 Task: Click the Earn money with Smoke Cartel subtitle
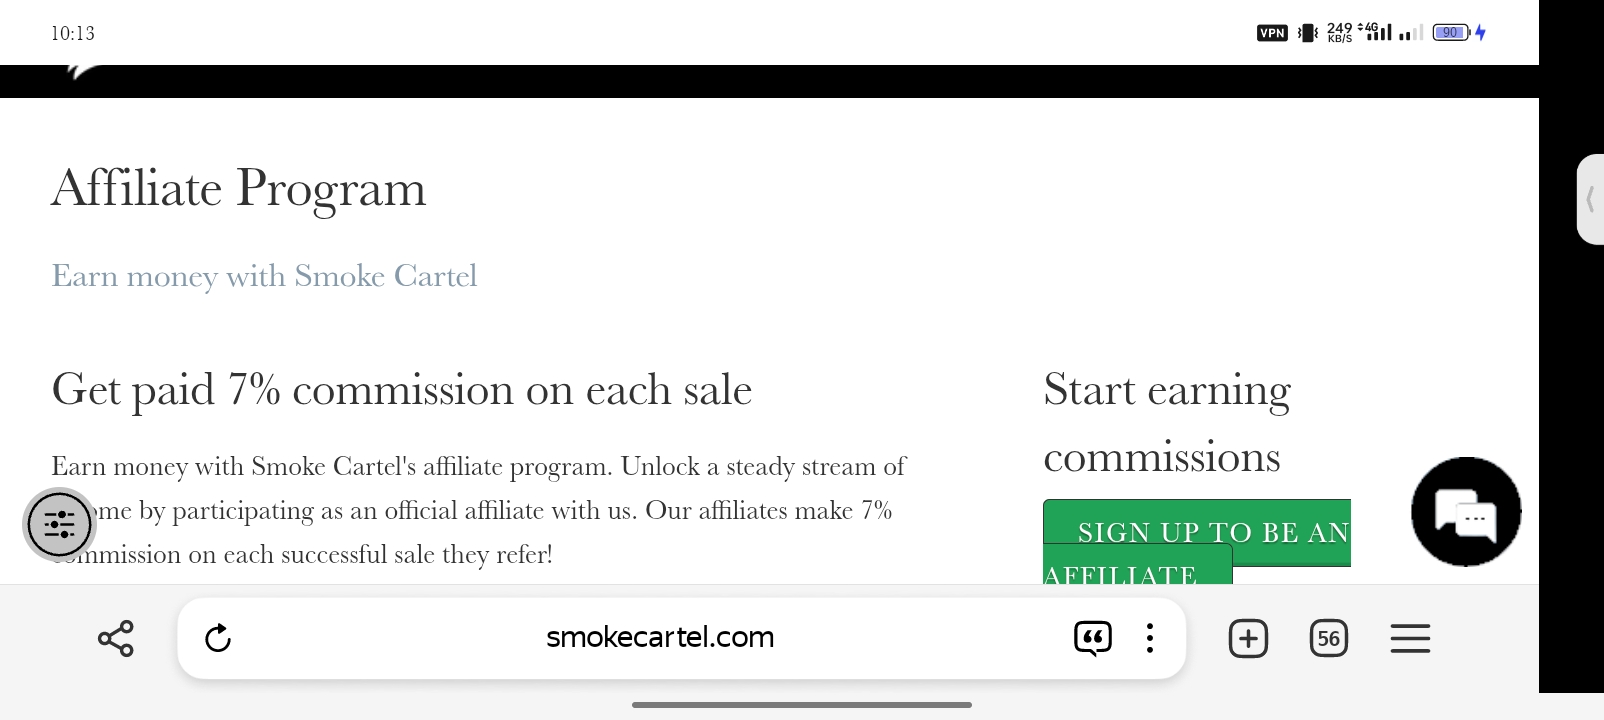click(264, 276)
